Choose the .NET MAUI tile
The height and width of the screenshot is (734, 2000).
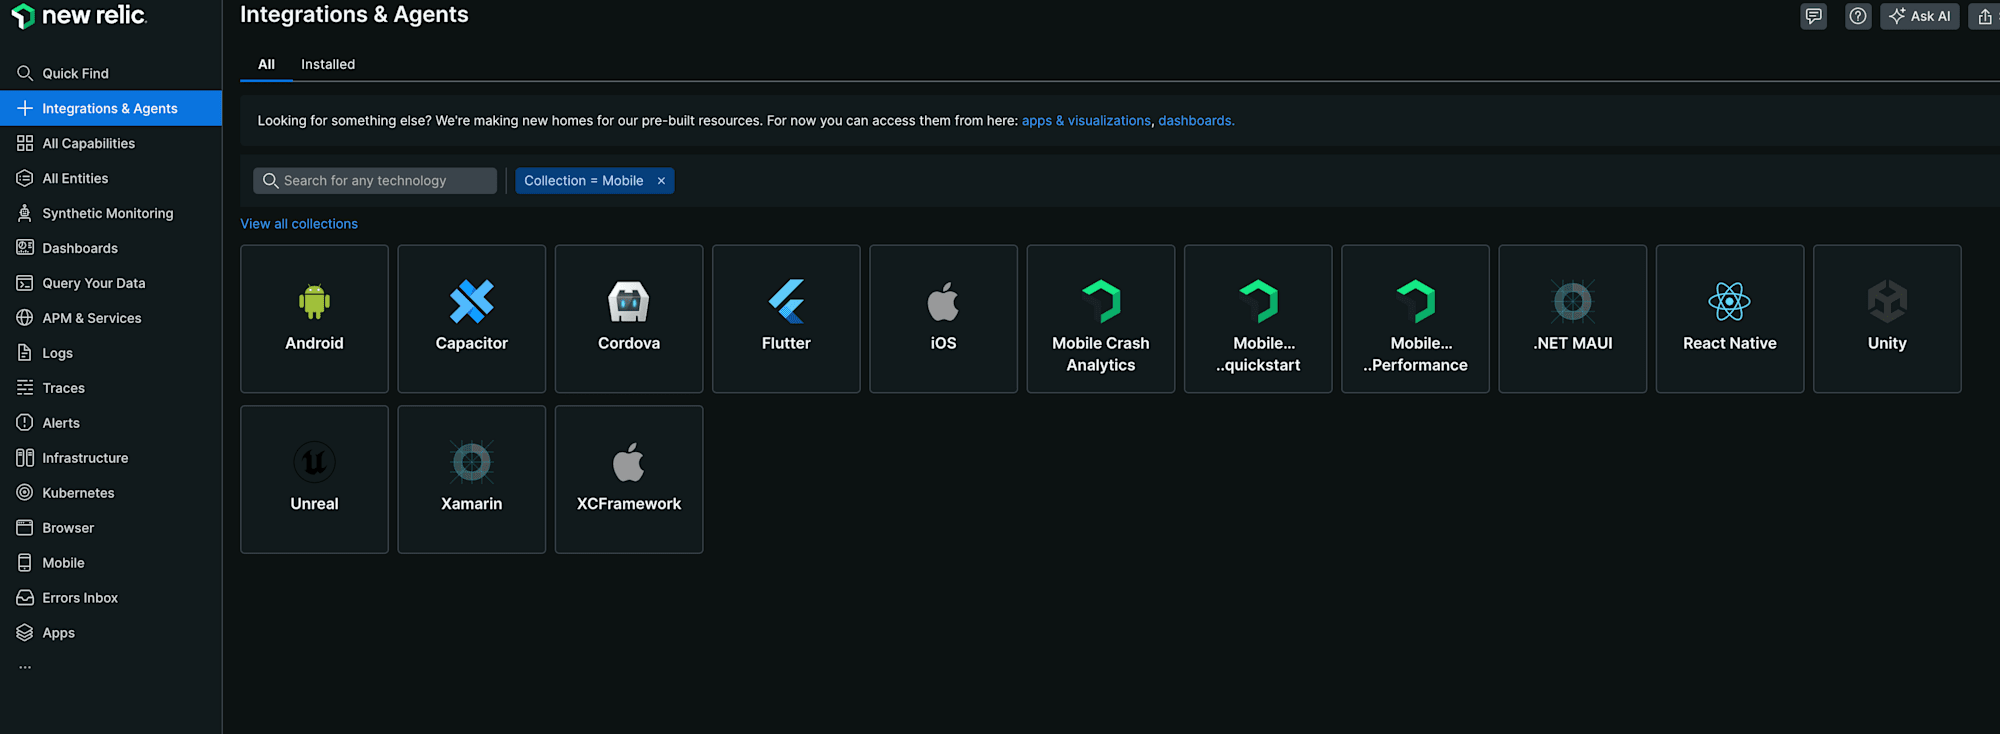click(1573, 319)
